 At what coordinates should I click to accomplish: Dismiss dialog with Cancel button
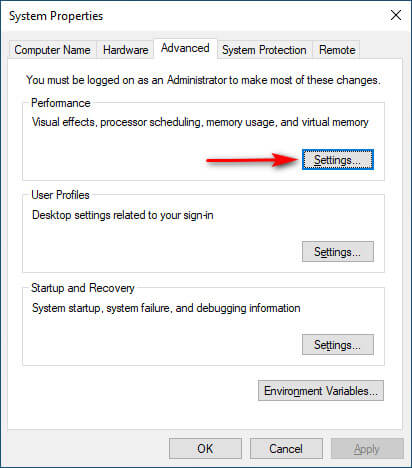pos(286,449)
